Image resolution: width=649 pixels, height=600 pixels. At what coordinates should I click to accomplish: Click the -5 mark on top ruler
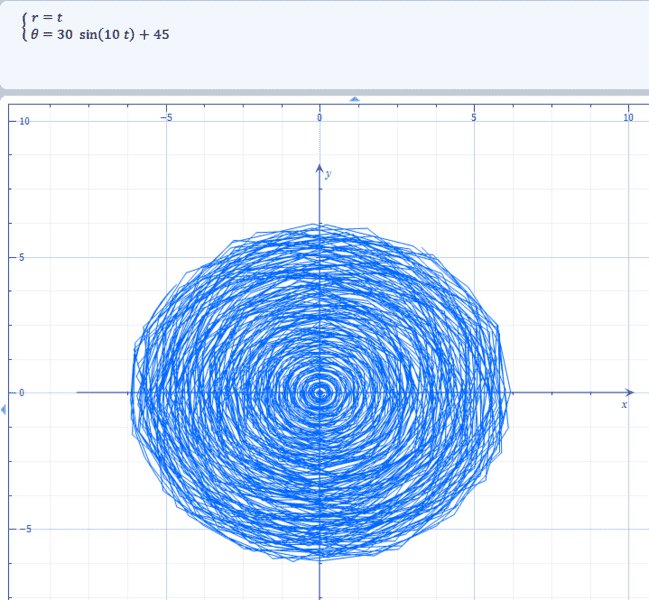[166, 117]
